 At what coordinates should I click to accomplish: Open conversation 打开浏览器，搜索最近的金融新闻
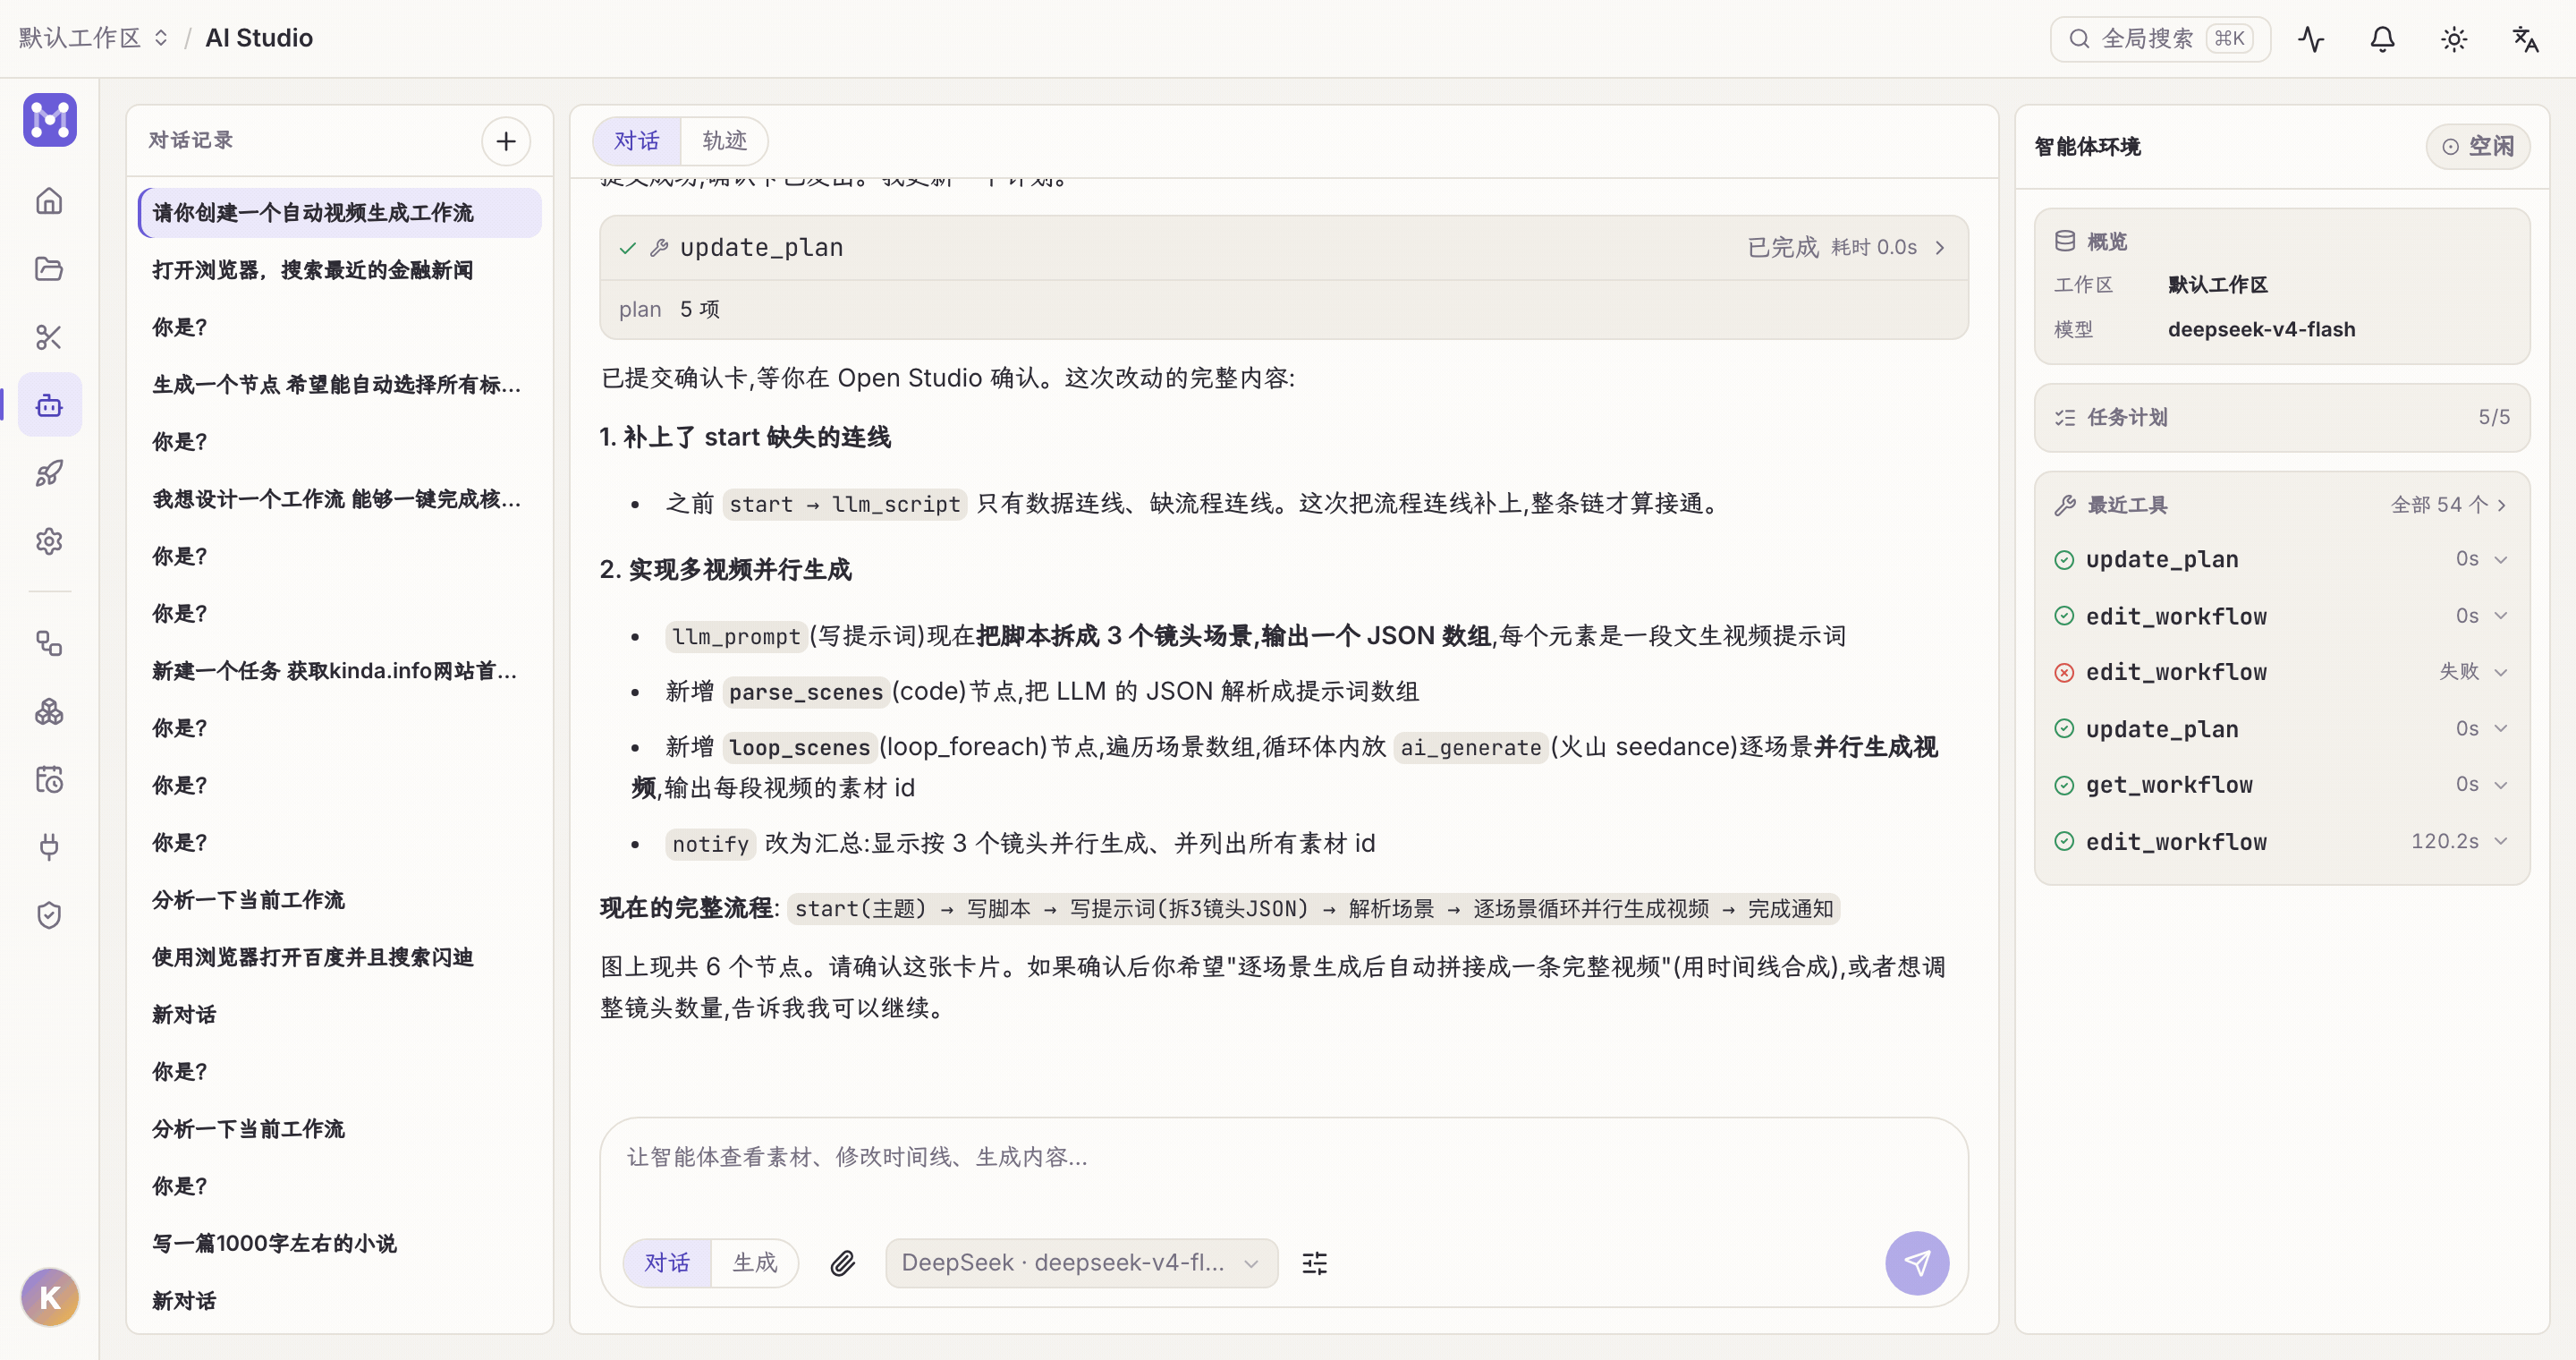340,270
